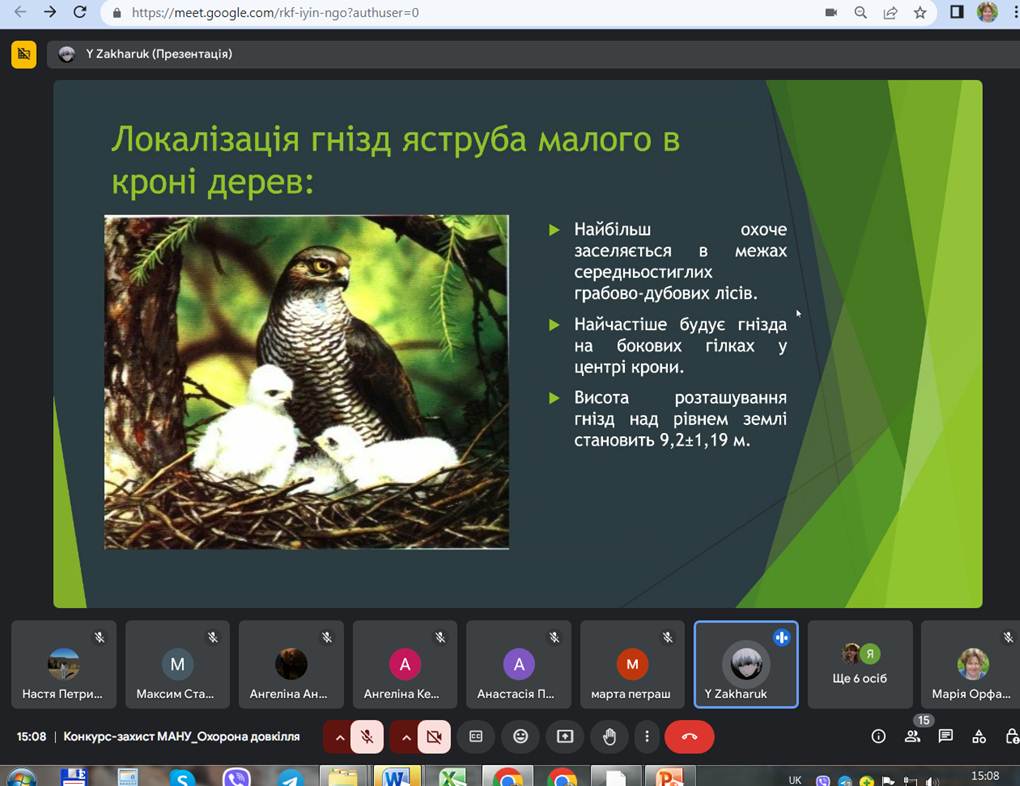The height and width of the screenshot is (786, 1020).
Task: Open meeting details info icon
Action: pyautogui.click(x=878, y=736)
